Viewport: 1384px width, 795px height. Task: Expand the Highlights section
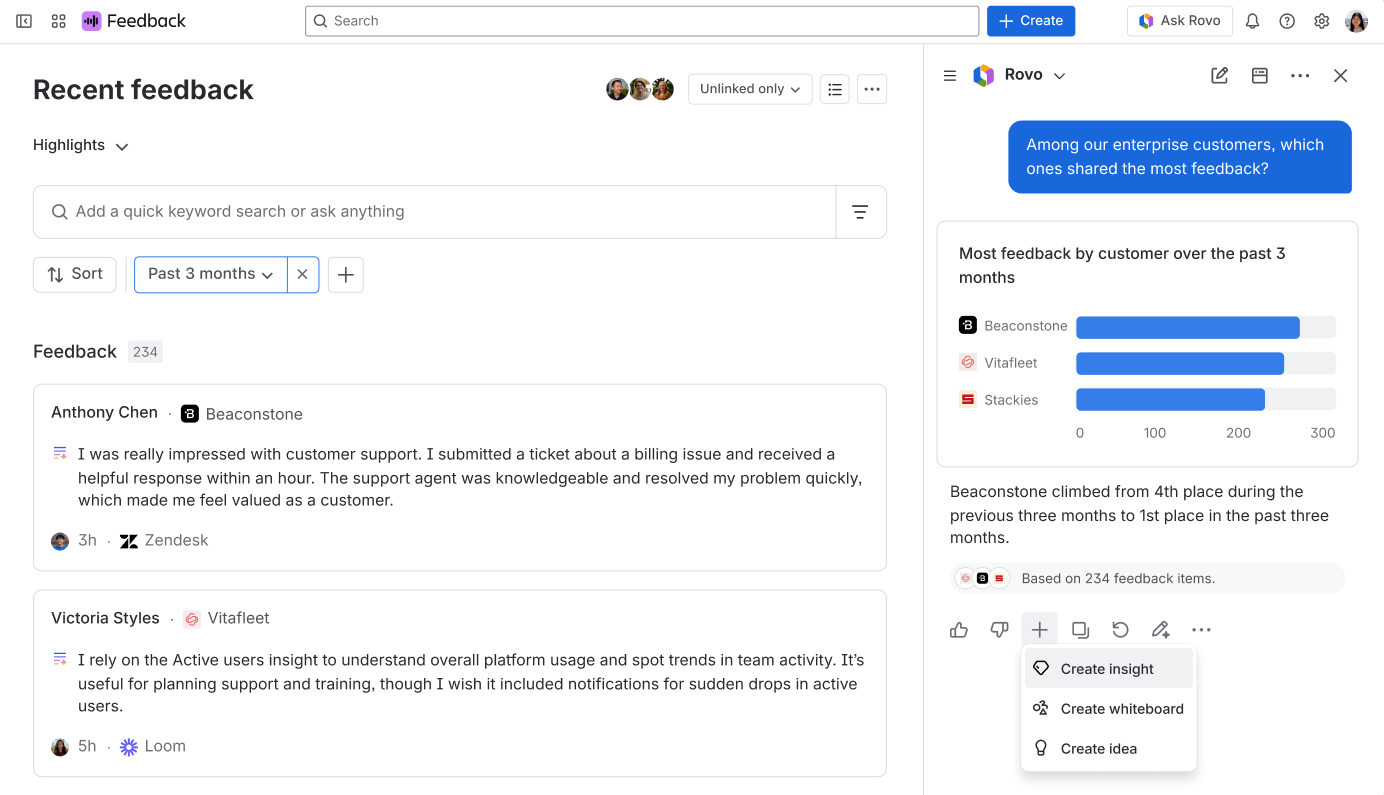coord(81,146)
